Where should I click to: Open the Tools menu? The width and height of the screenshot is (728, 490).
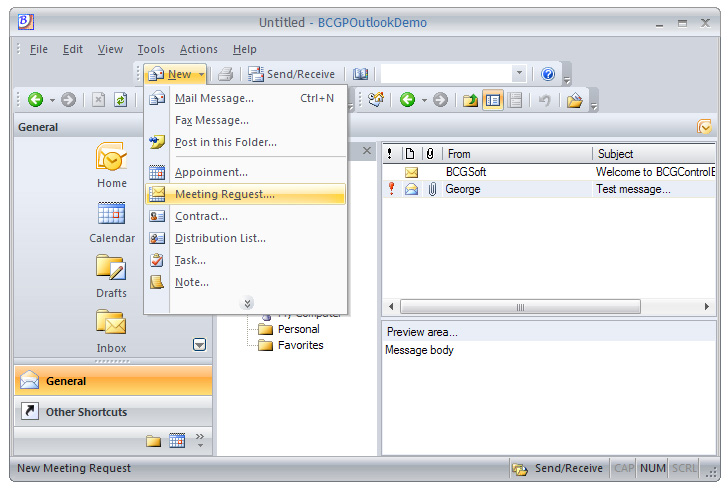click(x=151, y=49)
